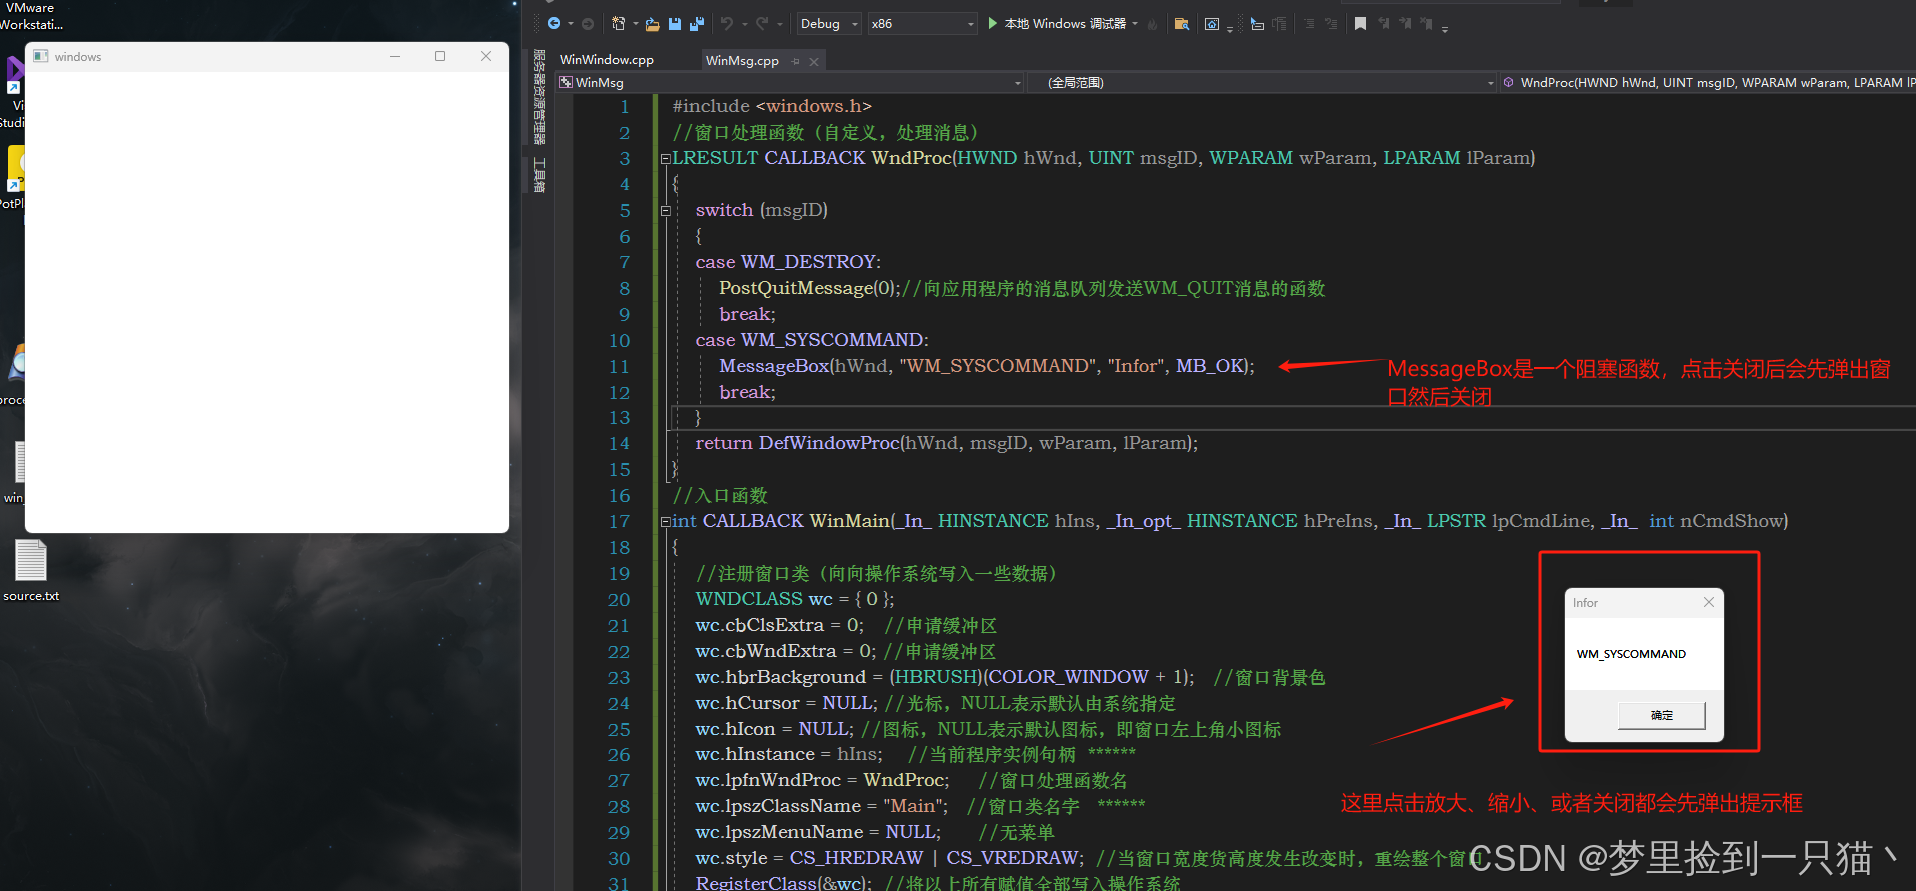Open the 工具箱 side tab
The image size is (1916, 891).
point(539,174)
